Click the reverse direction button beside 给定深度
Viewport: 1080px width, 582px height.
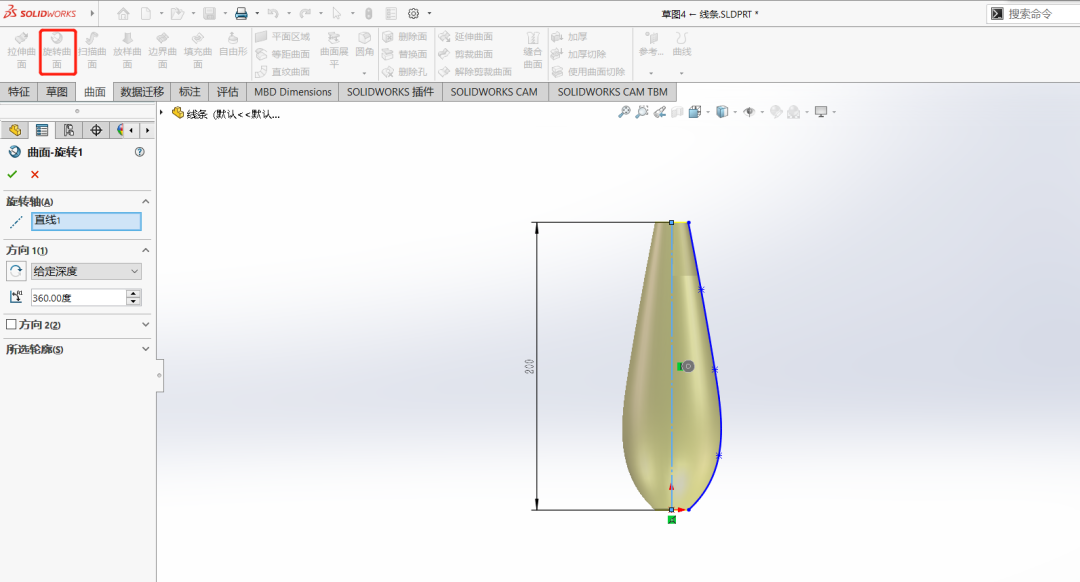coord(16,271)
